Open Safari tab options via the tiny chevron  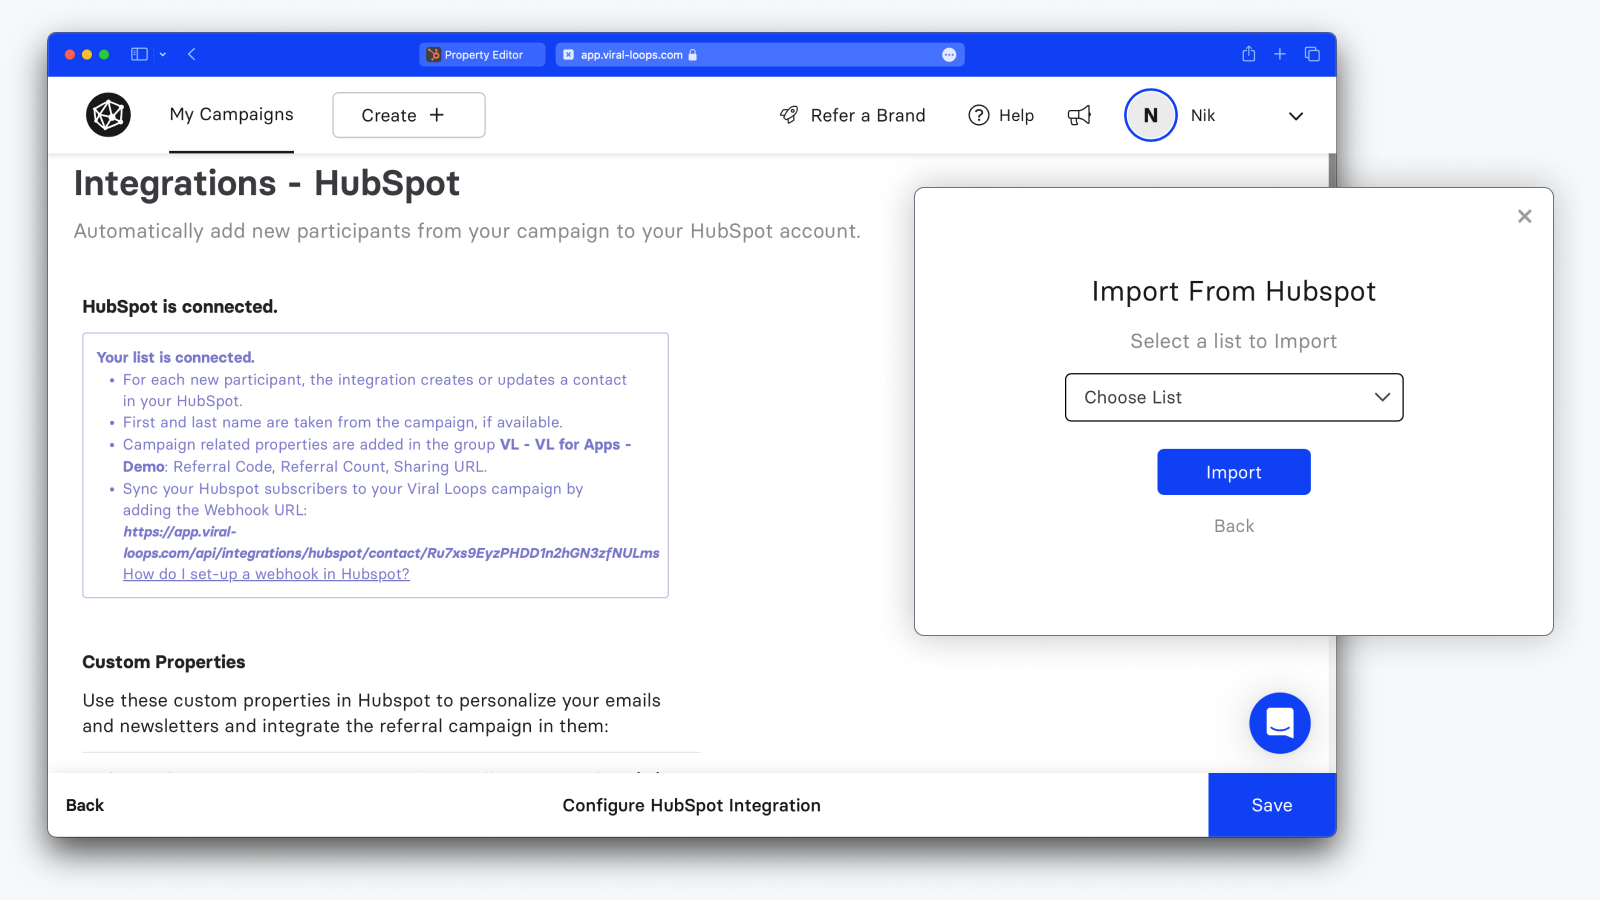point(162,54)
